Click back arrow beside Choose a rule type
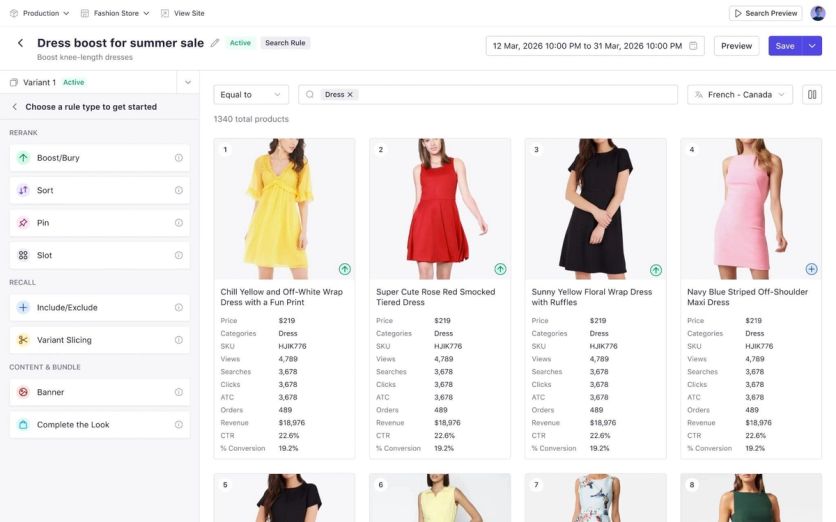Screen dimensions: 836x522 14,107
